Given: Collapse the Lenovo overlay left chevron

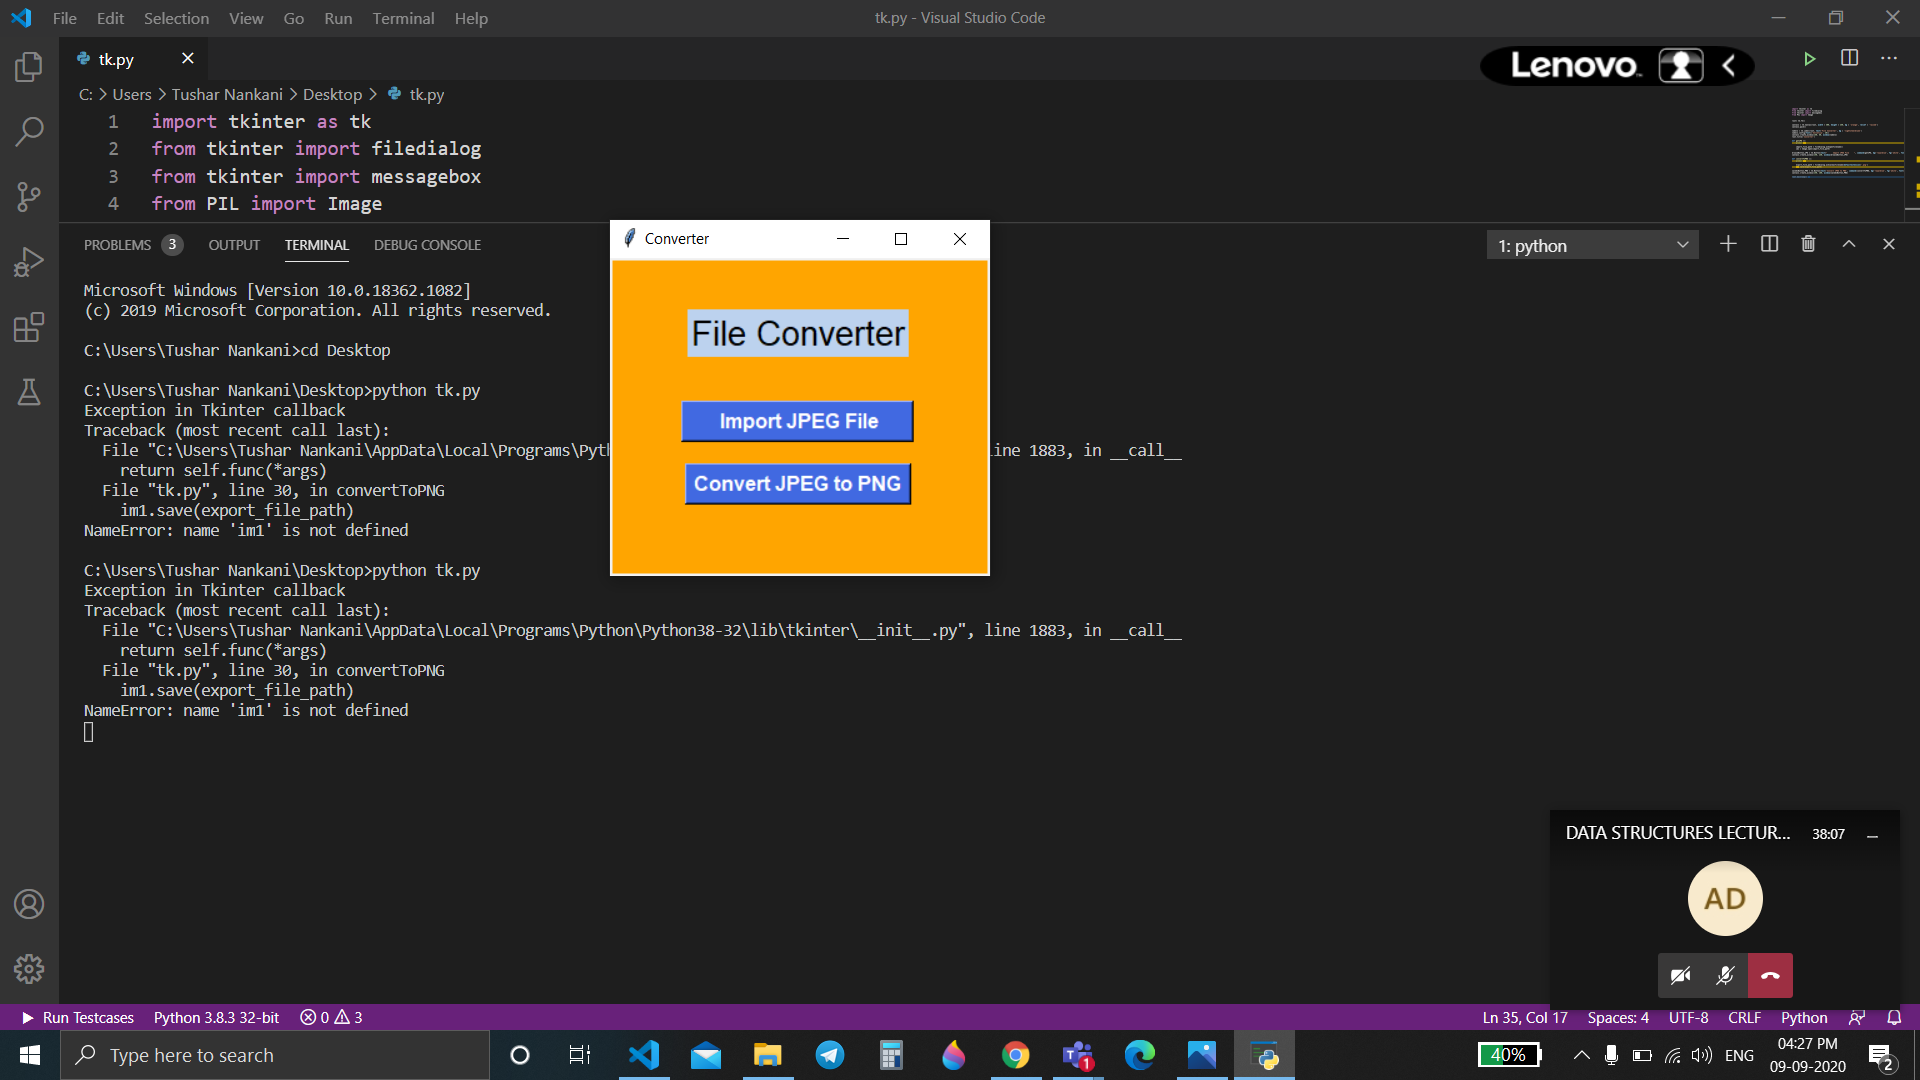Looking at the screenshot, I should pyautogui.click(x=1729, y=66).
